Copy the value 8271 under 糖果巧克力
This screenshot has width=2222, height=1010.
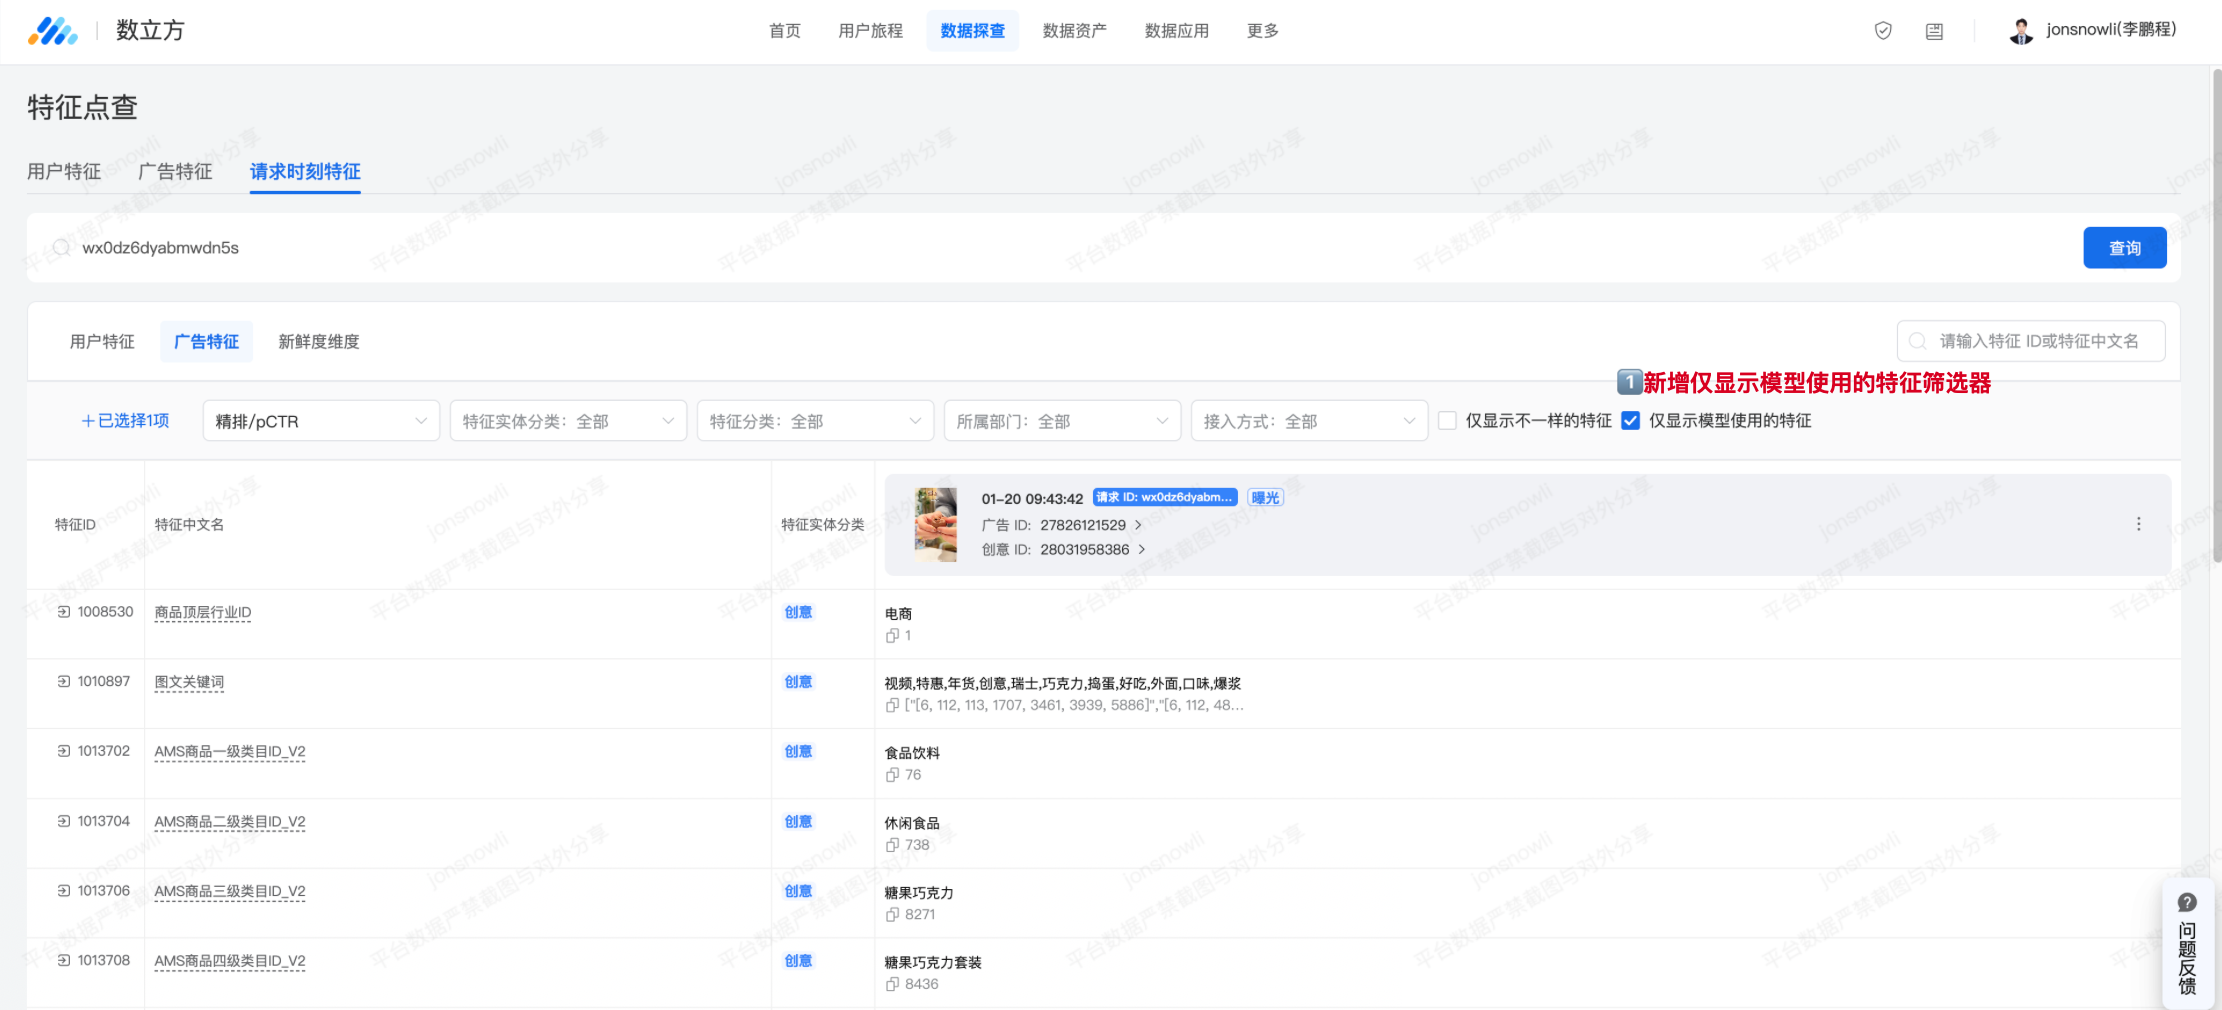coord(892,914)
